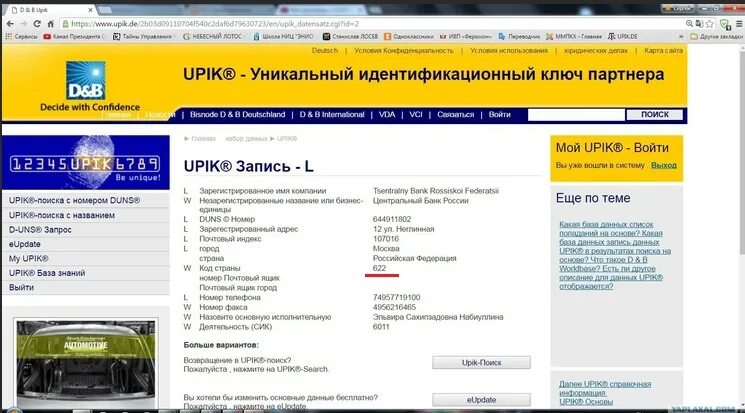Click the address bar URL field

click(371, 24)
